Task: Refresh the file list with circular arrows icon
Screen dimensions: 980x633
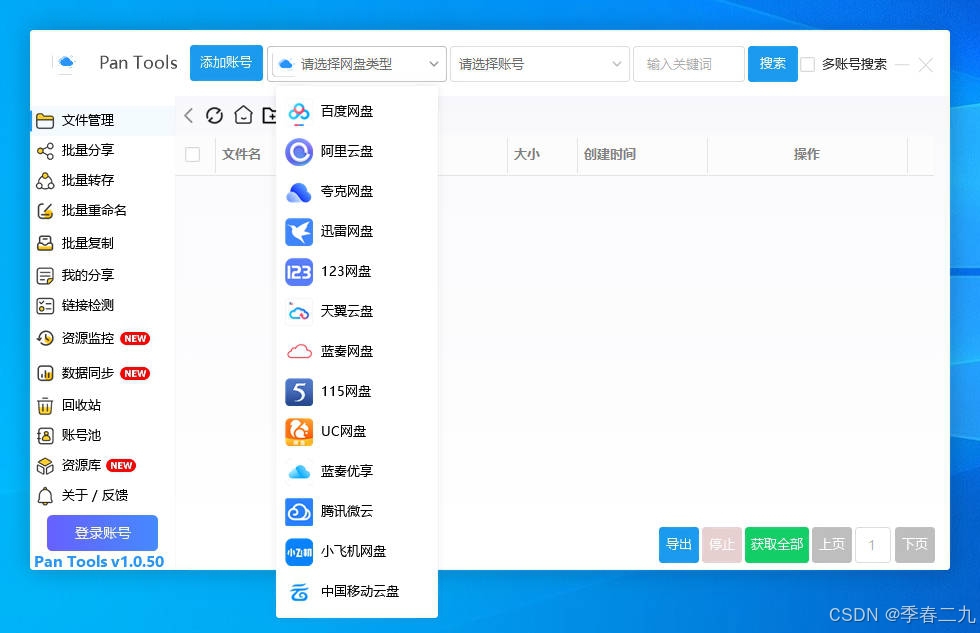Action: (x=214, y=115)
